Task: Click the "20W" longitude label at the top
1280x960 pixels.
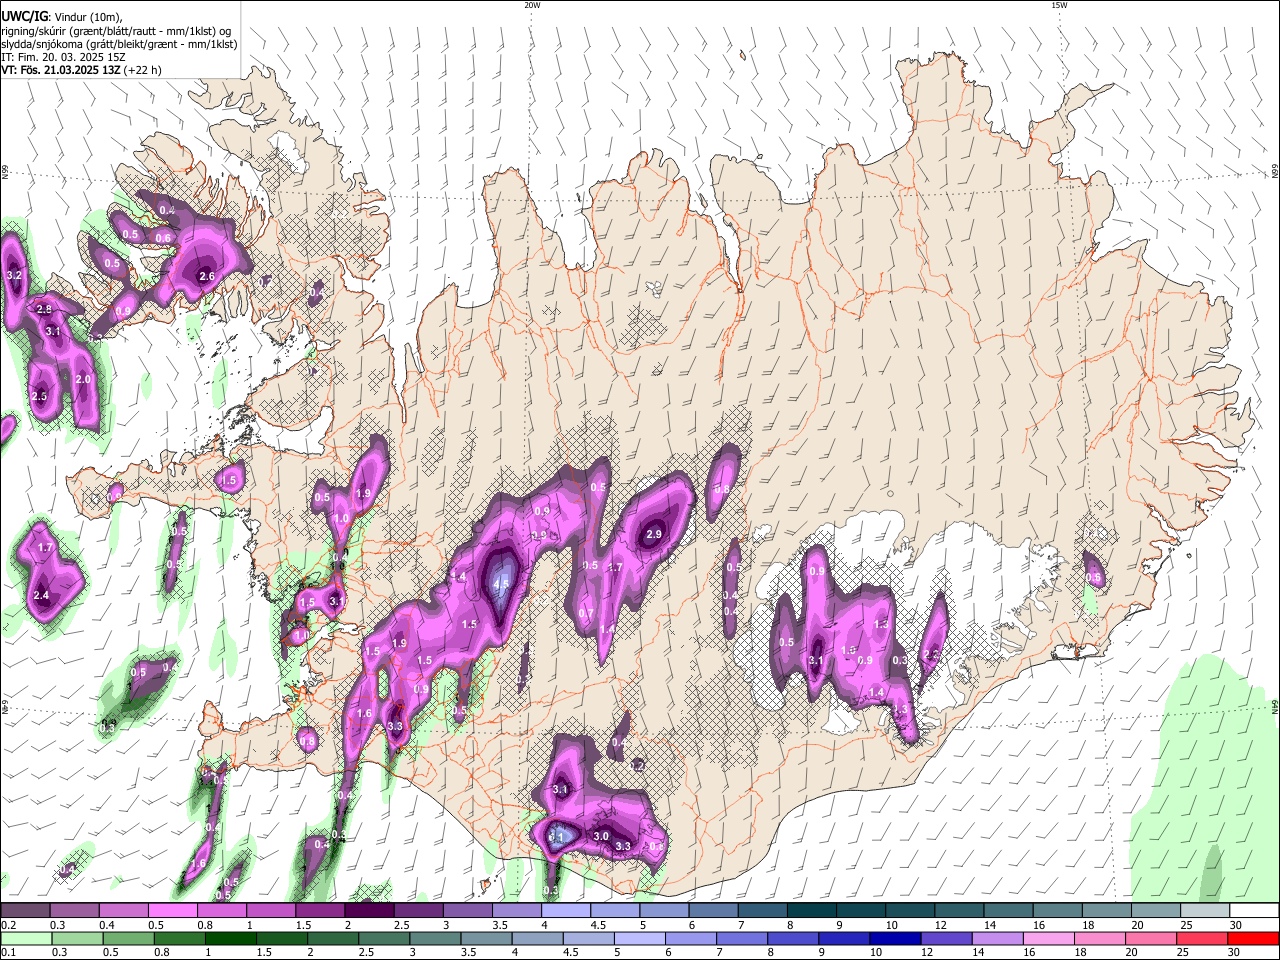Action: click(532, 5)
